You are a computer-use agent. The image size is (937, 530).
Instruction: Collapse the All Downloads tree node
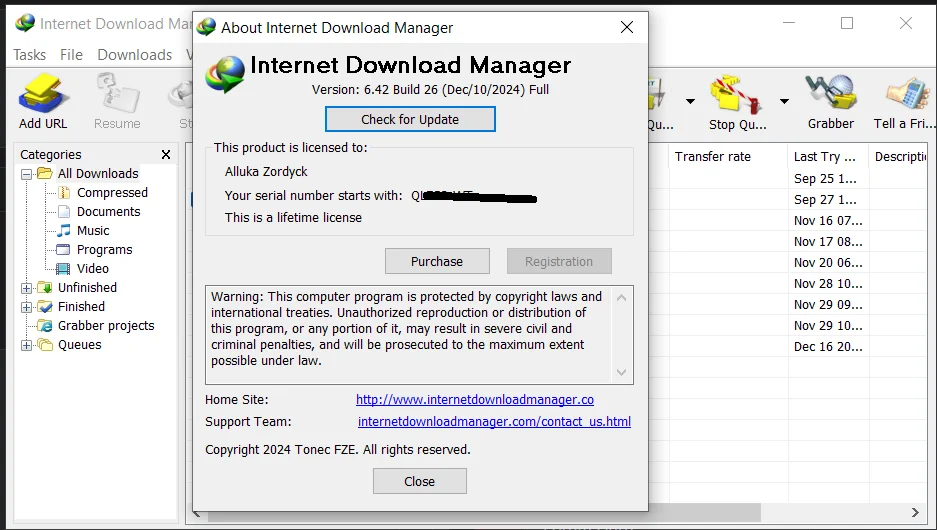tap(26, 174)
